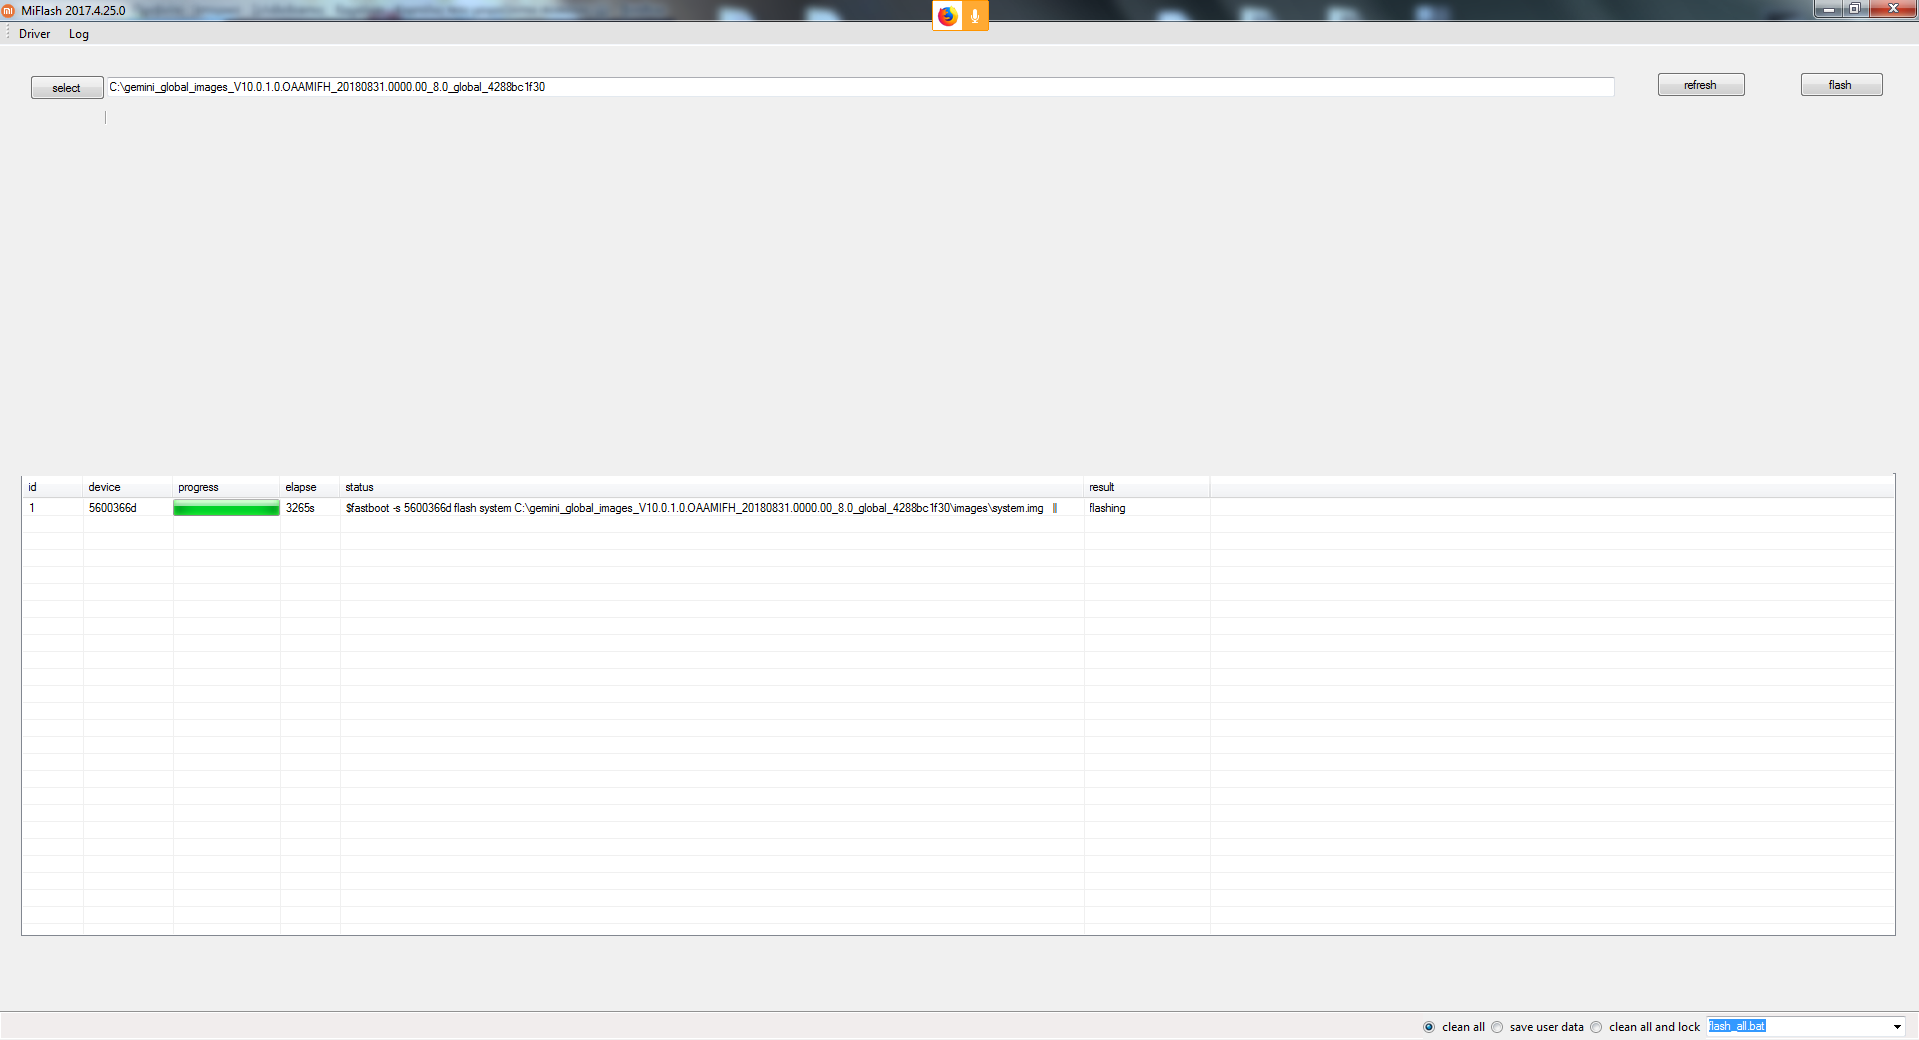Click the device column header
Viewport: 1919px width, 1040px height.
pyautogui.click(x=128, y=487)
